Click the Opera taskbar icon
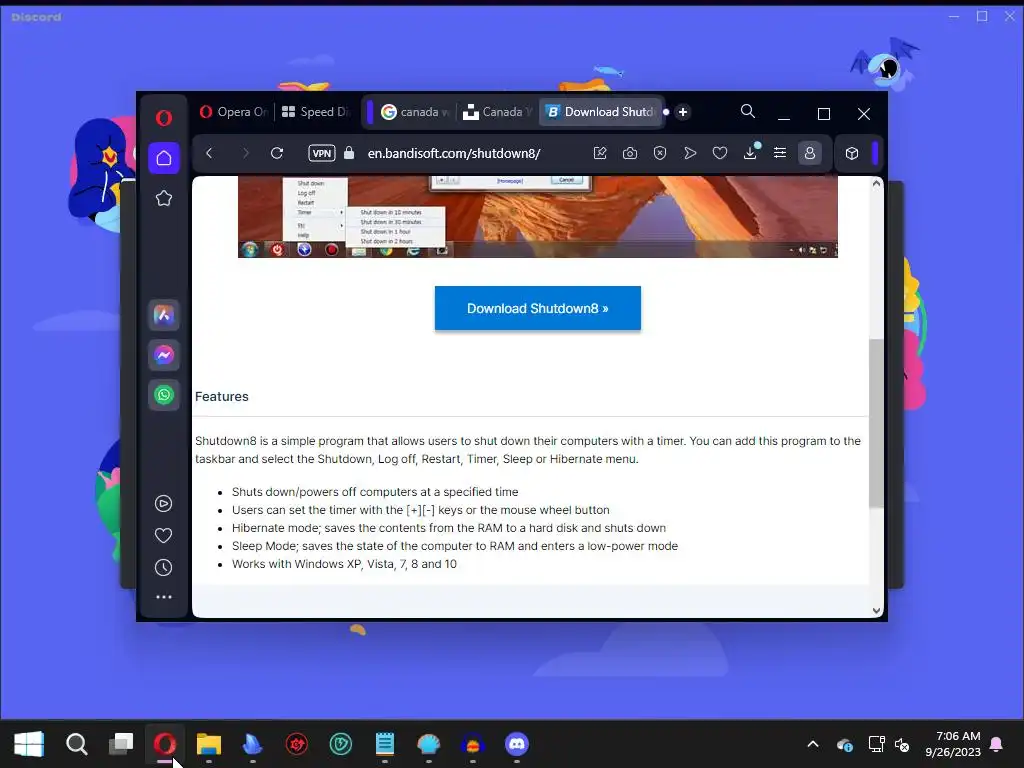 click(165, 744)
